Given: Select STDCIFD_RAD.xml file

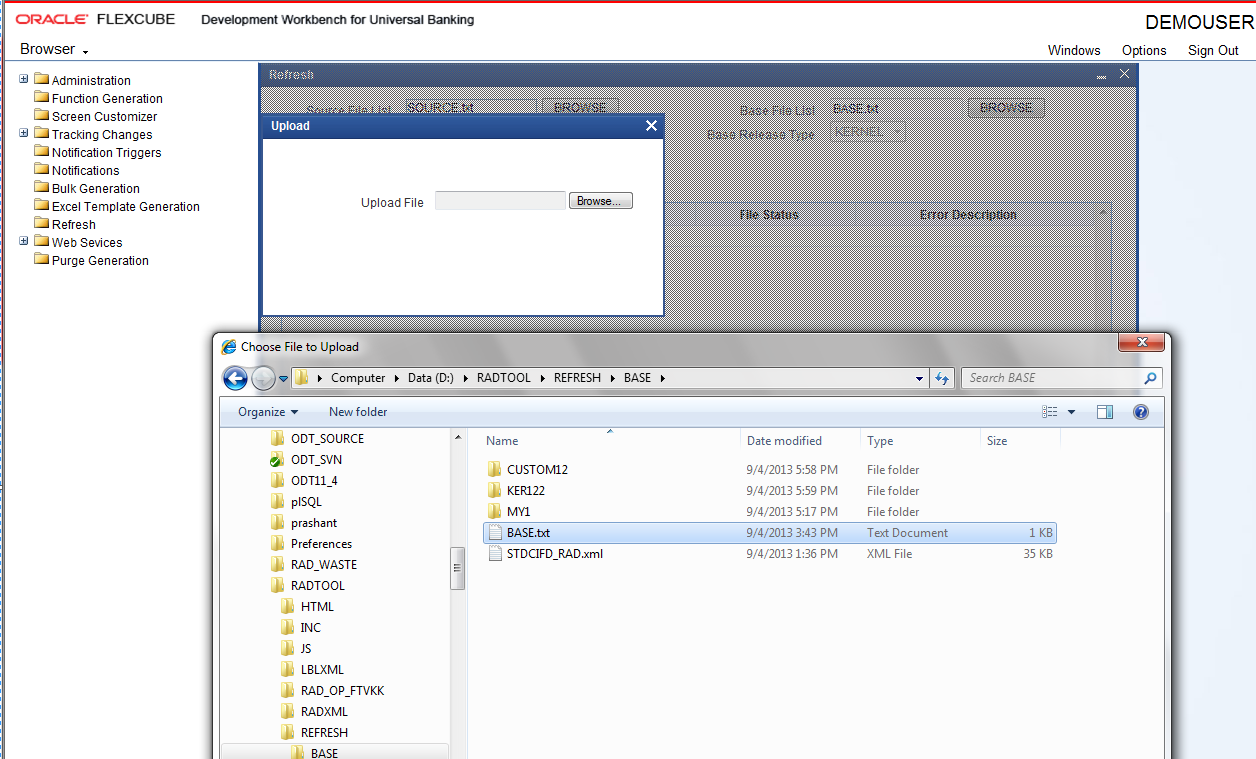Looking at the screenshot, I should pos(554,553).
